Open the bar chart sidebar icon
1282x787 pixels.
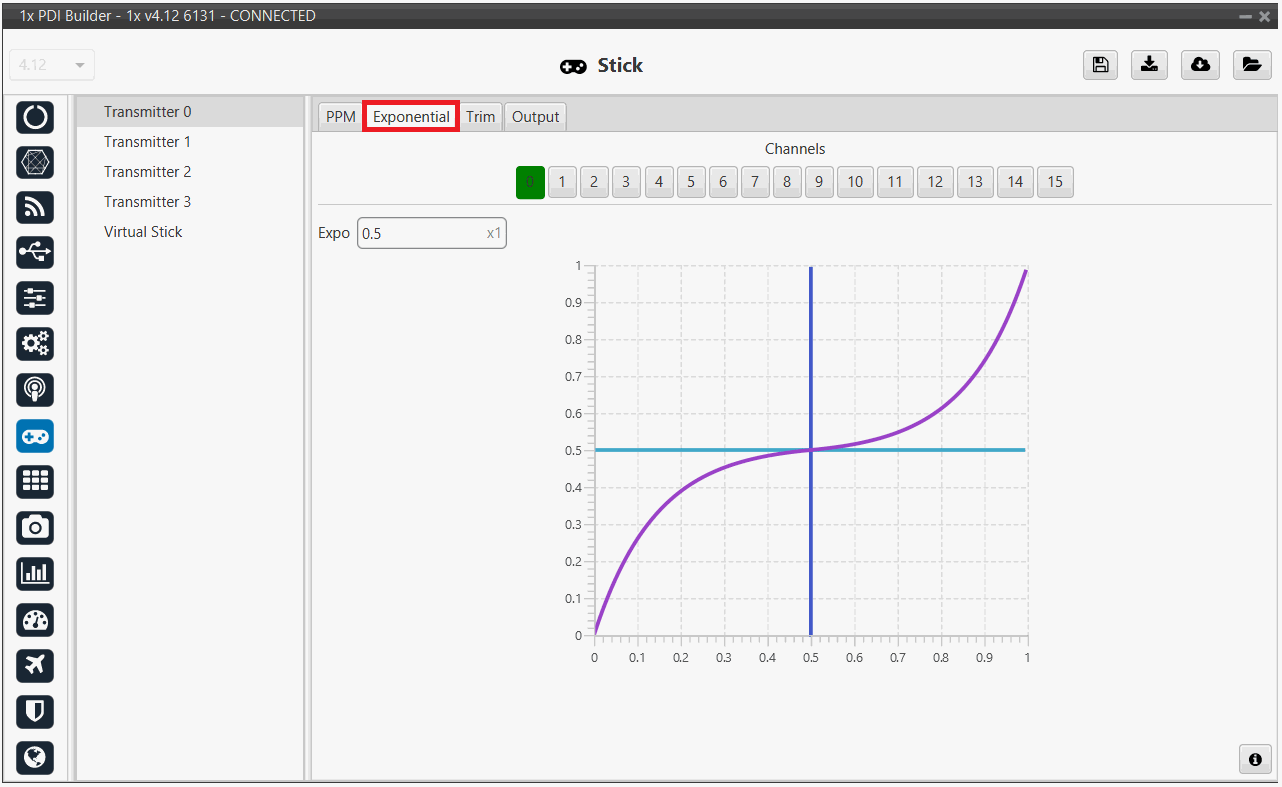35,573
